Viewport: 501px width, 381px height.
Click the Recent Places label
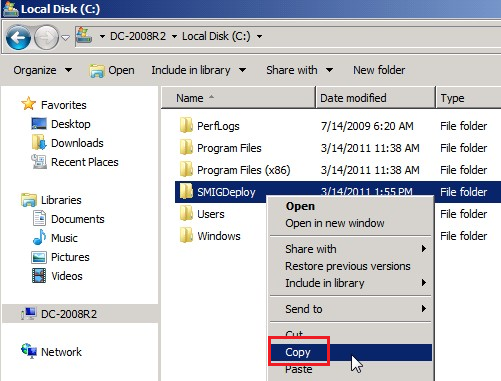point(85,162)
